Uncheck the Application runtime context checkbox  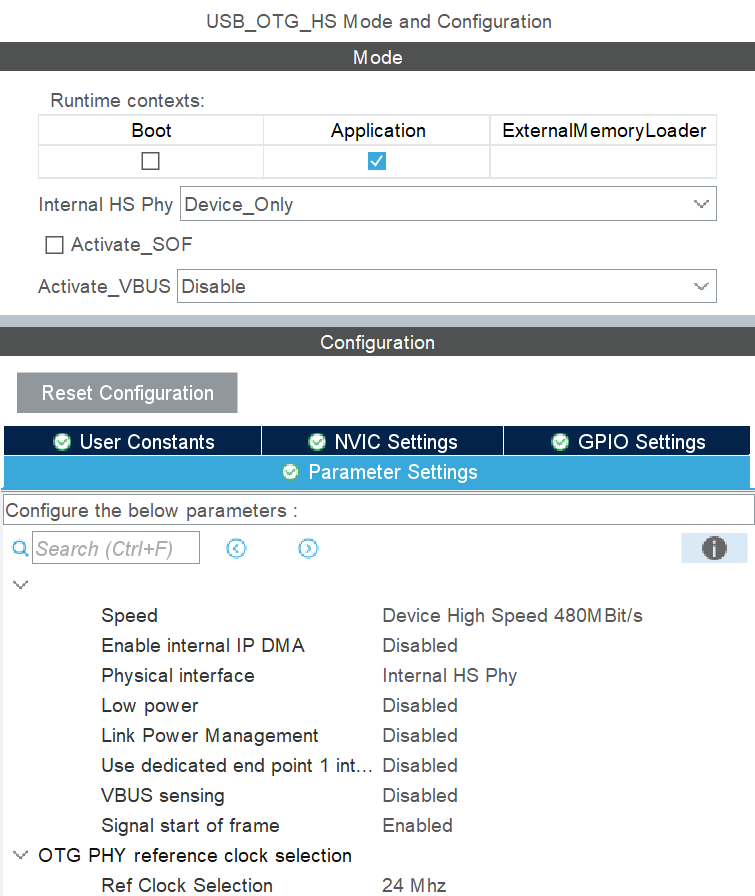tap(377, 161)
